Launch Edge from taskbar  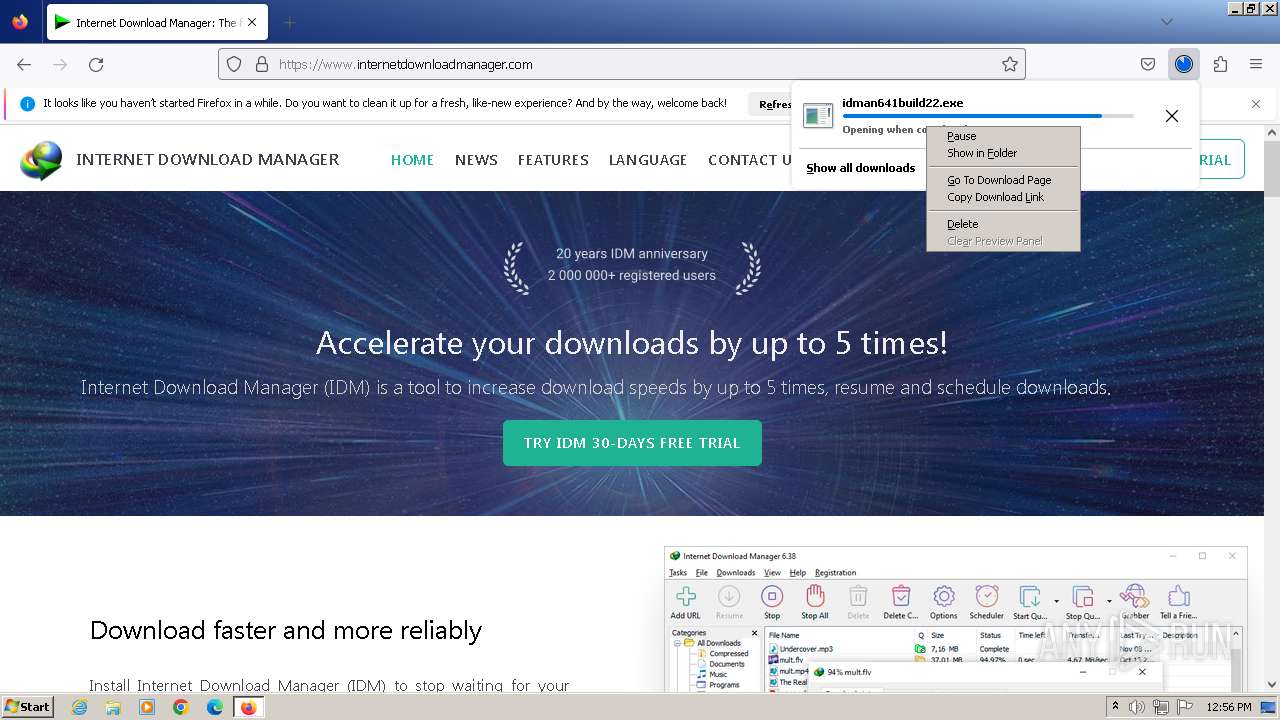(x=215, y=707)
